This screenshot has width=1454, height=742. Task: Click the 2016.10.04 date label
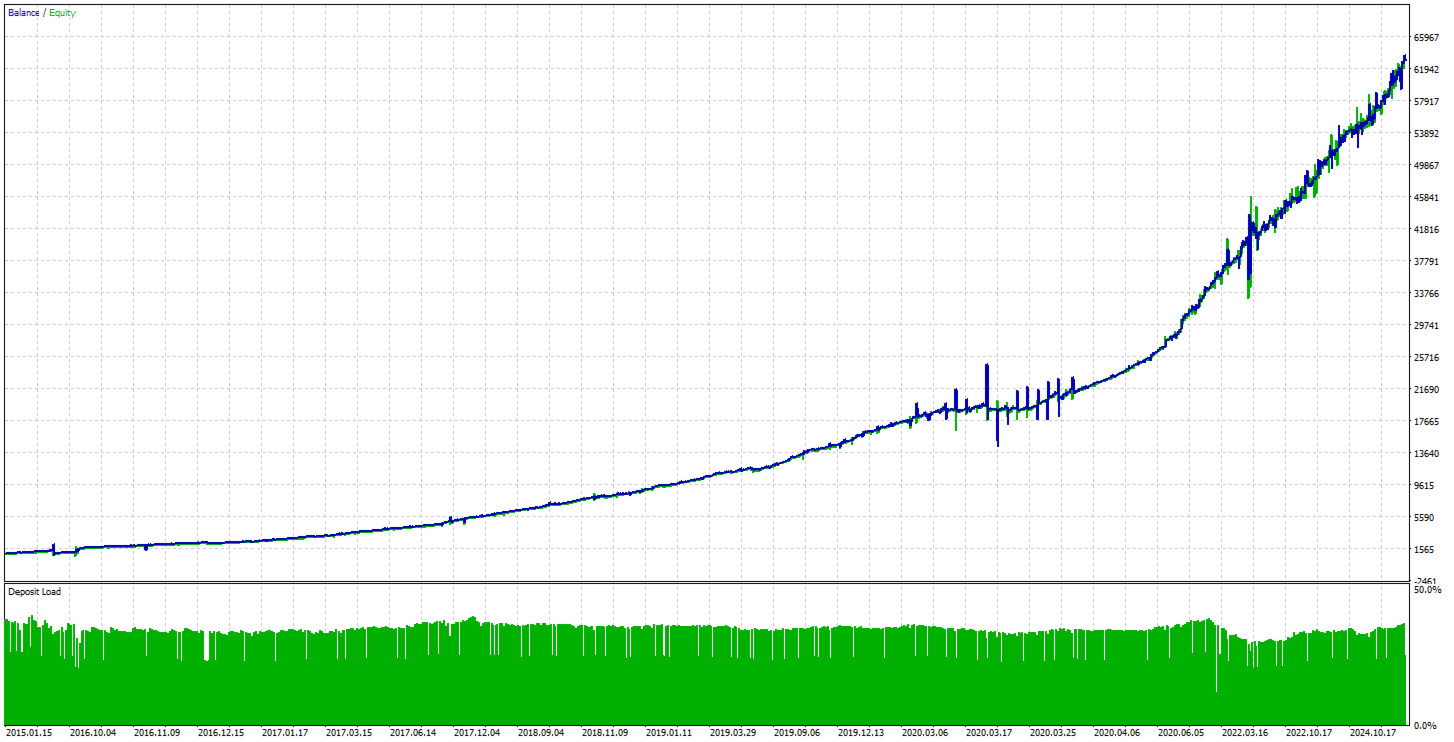coord(93,733)
